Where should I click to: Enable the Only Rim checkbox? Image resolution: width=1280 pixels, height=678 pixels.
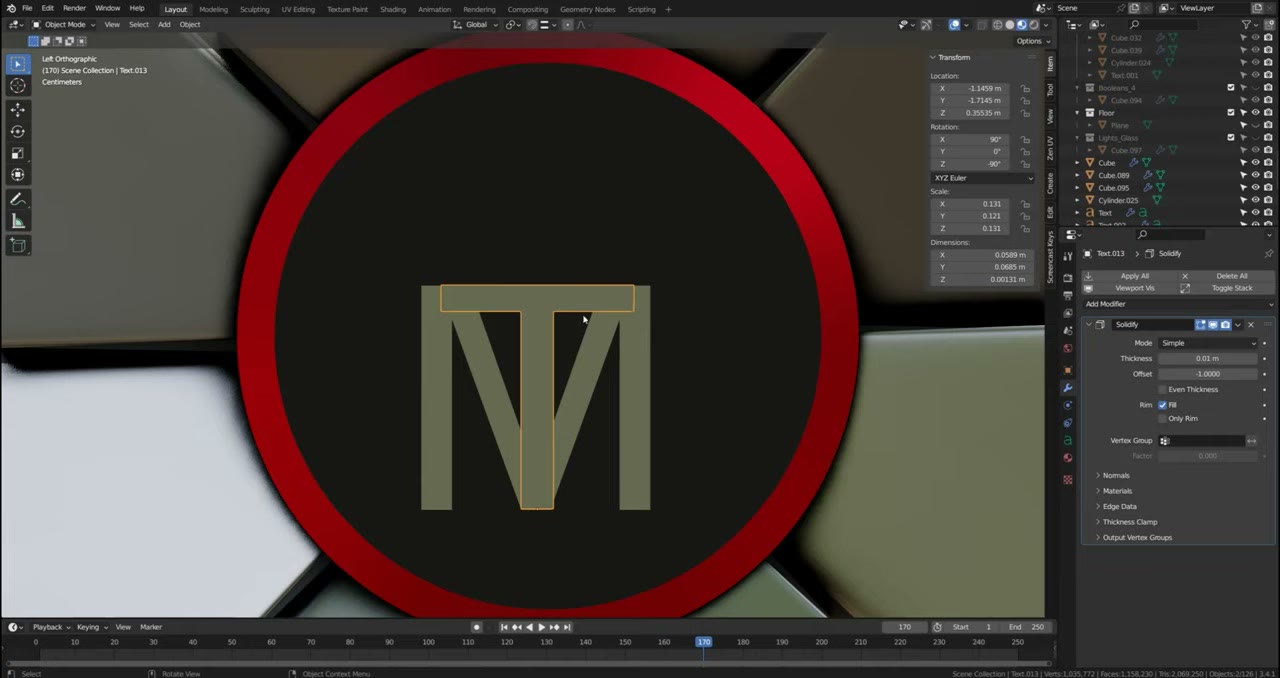pyautogui.click(x=1162, y=418)
